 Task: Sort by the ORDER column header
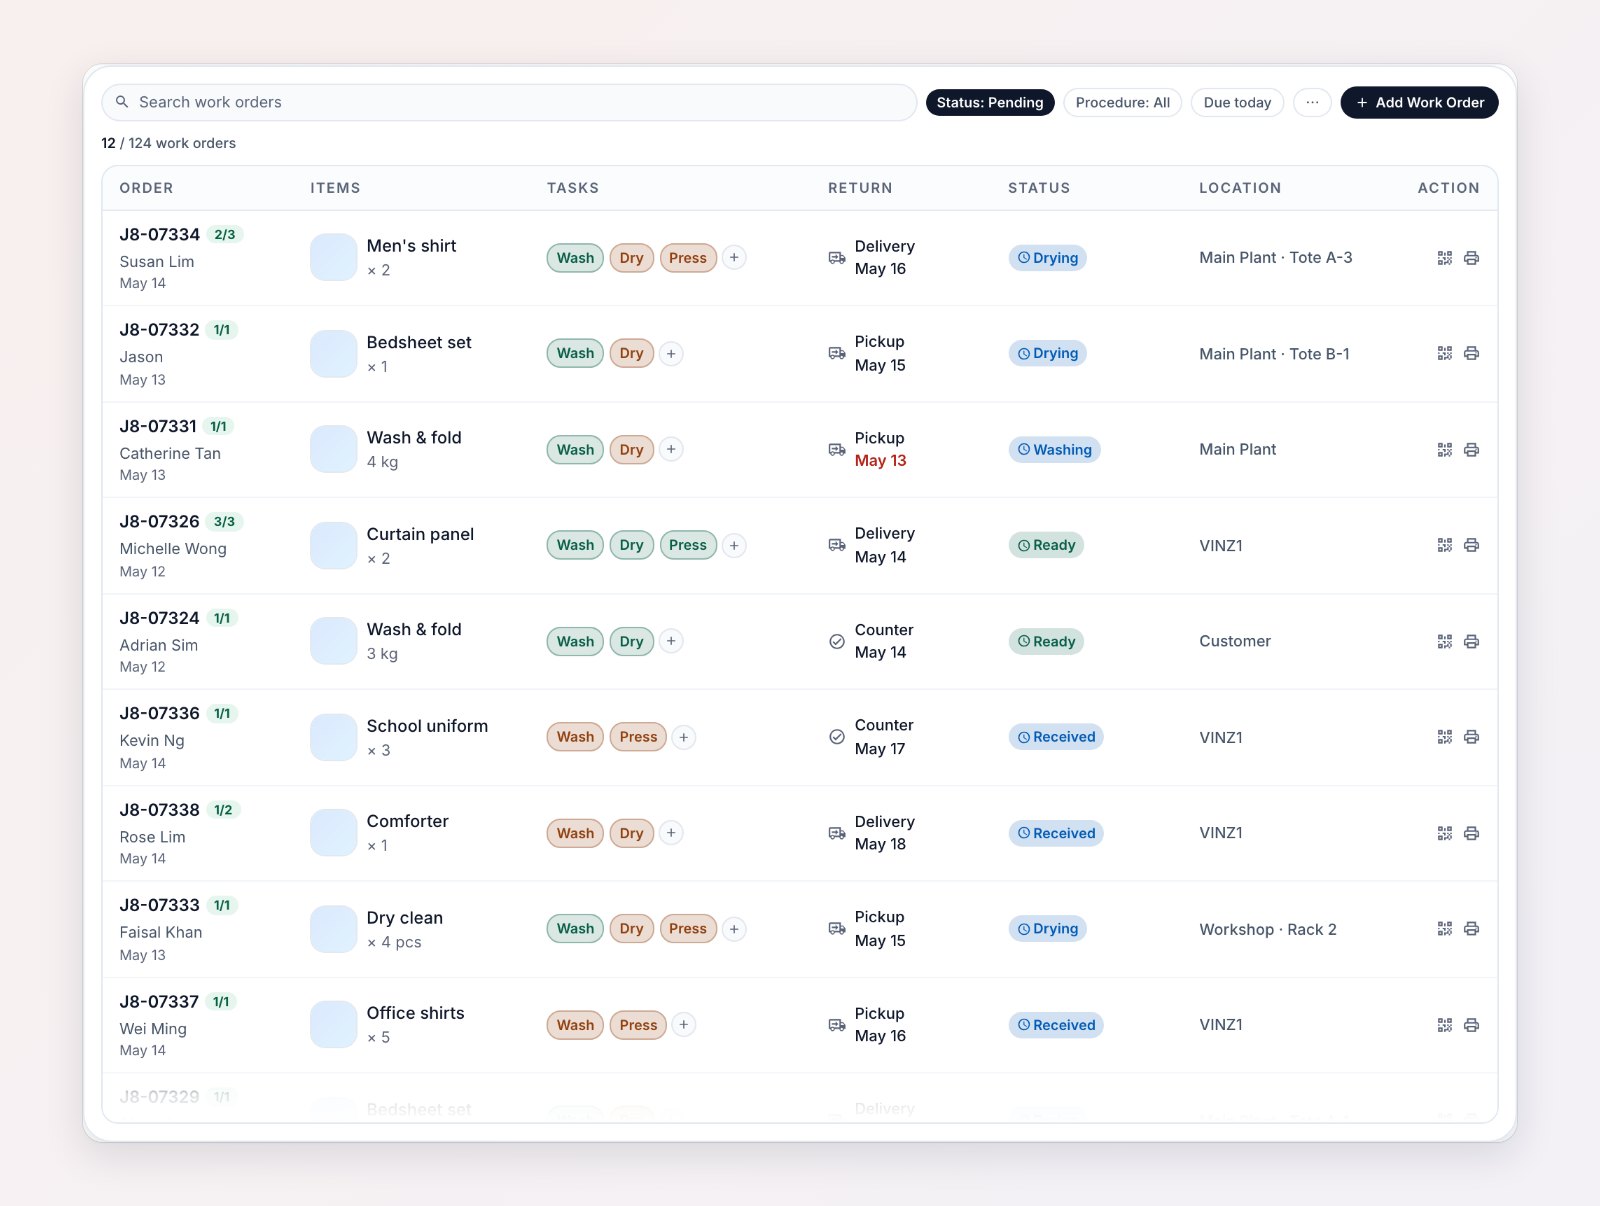[x=146, y=188]
